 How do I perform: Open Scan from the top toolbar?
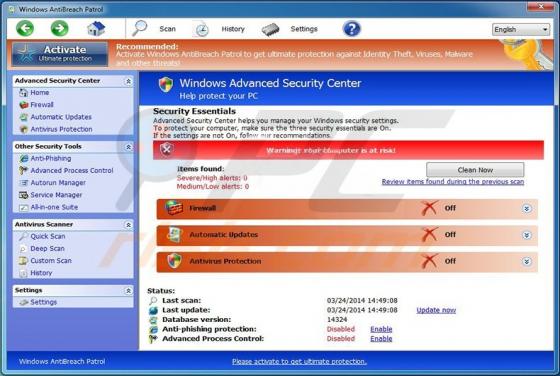click(x=167, y=29)
